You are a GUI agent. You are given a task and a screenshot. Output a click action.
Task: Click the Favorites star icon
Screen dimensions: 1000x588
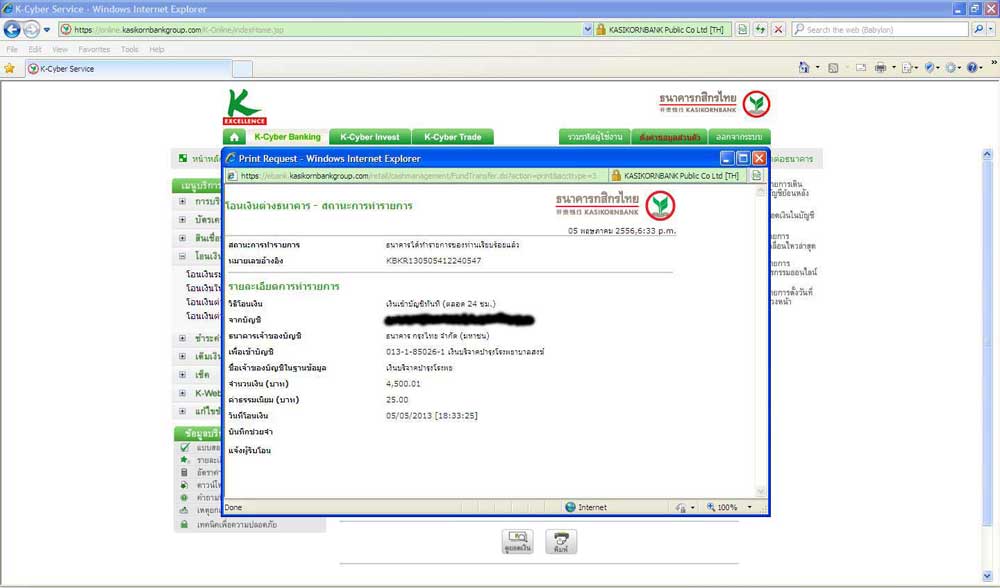point(10,69)
